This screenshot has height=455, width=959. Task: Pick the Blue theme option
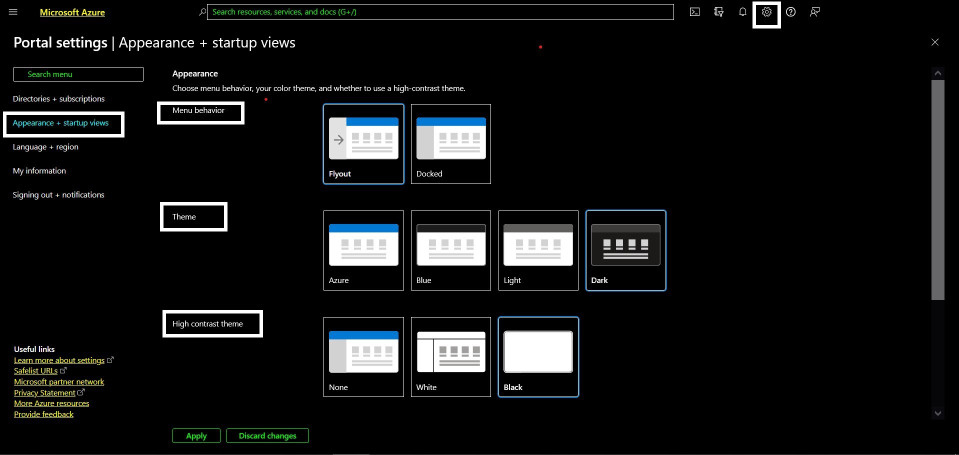pyautogui.click(x=451, y=250)
